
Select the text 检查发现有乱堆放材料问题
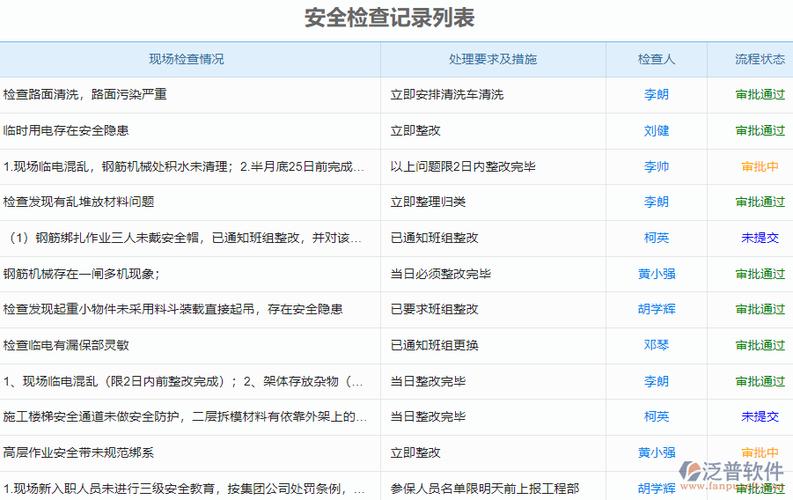pos(78,202)
